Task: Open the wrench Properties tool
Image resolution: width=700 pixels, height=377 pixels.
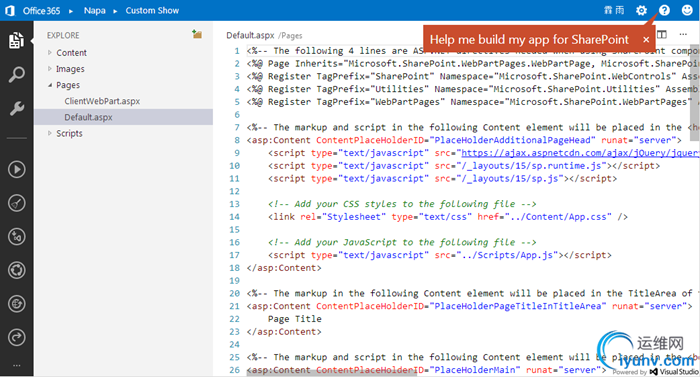Action: click(x=17, y=108)
